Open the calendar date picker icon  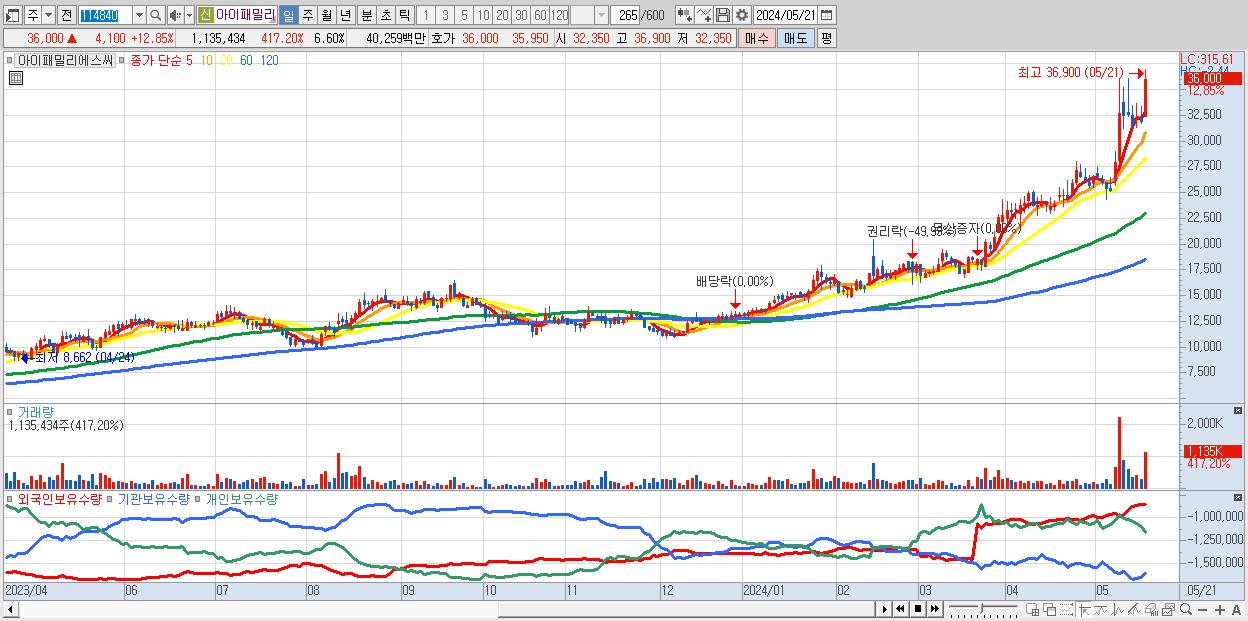pos(829,15)
